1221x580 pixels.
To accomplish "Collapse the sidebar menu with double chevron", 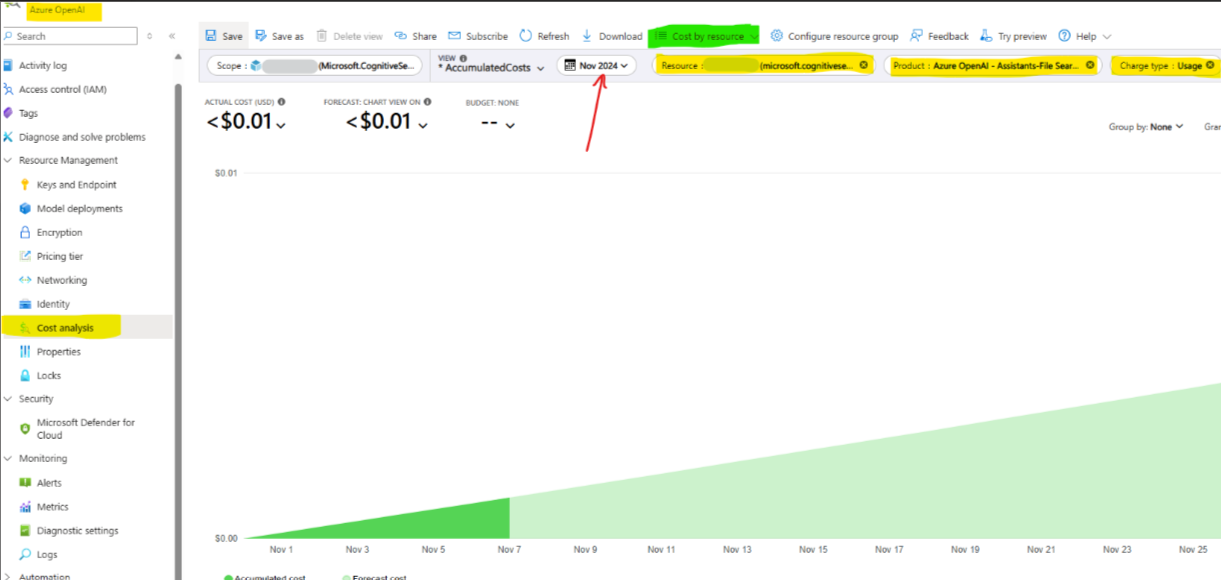I will (172, 36).
